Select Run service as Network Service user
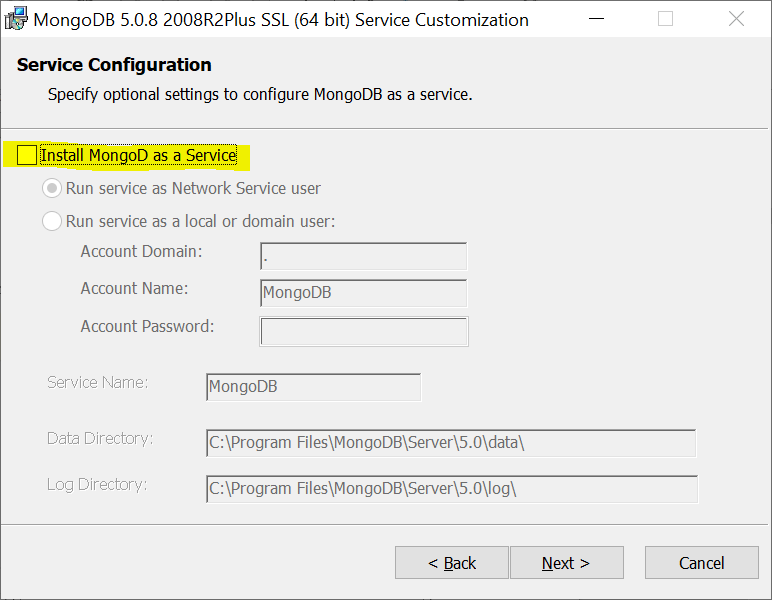The image size is (772, 600). 51,188
